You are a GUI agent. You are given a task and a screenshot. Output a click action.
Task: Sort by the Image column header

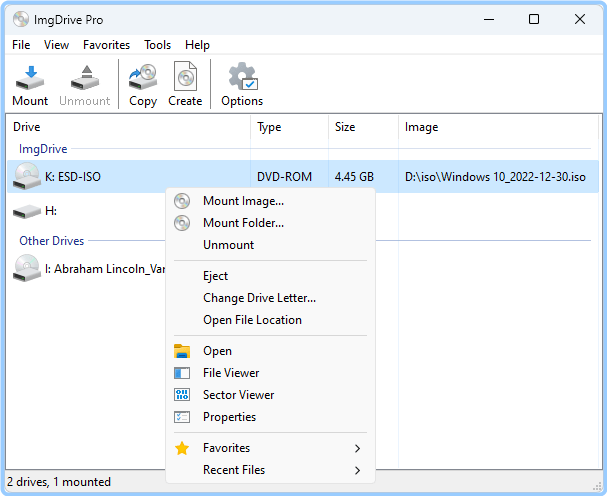pos(422,127)
